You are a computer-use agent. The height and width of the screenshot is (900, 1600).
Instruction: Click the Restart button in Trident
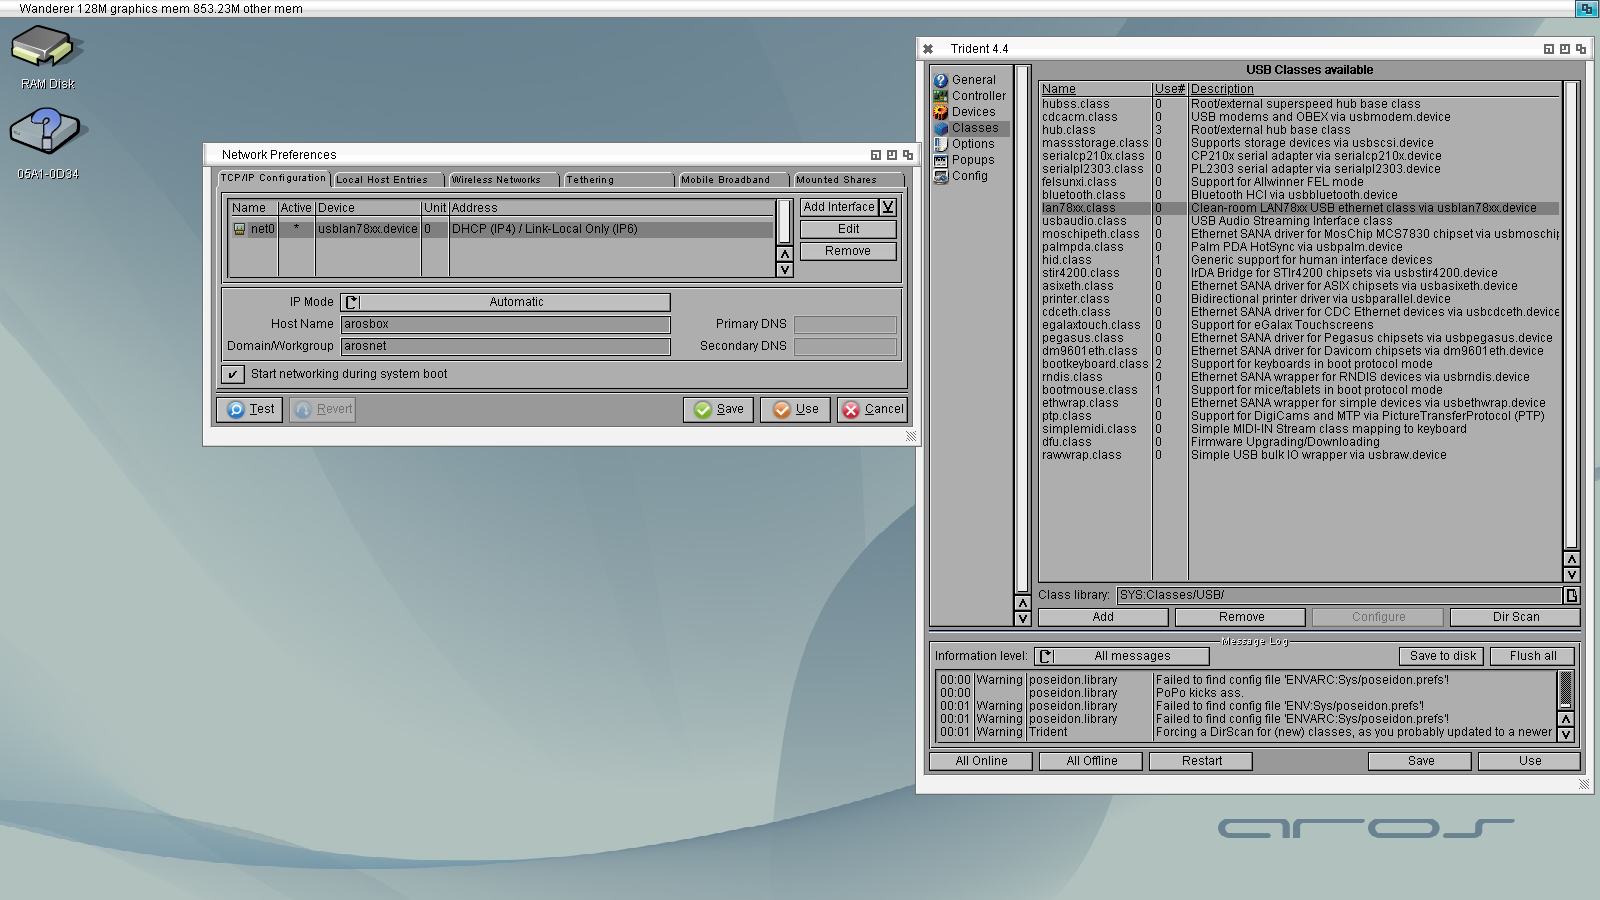click(1201, 761)
